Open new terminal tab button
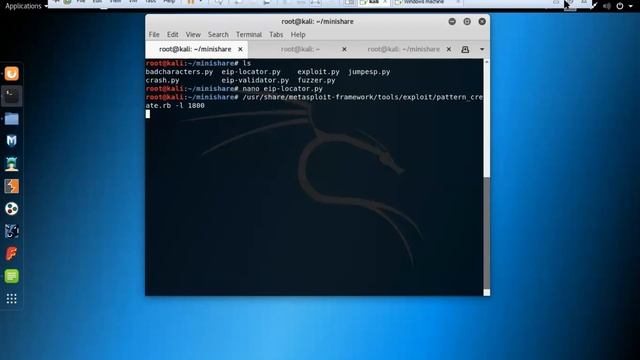The height and width of the screenshot is (360, 640). pos(465,49)
